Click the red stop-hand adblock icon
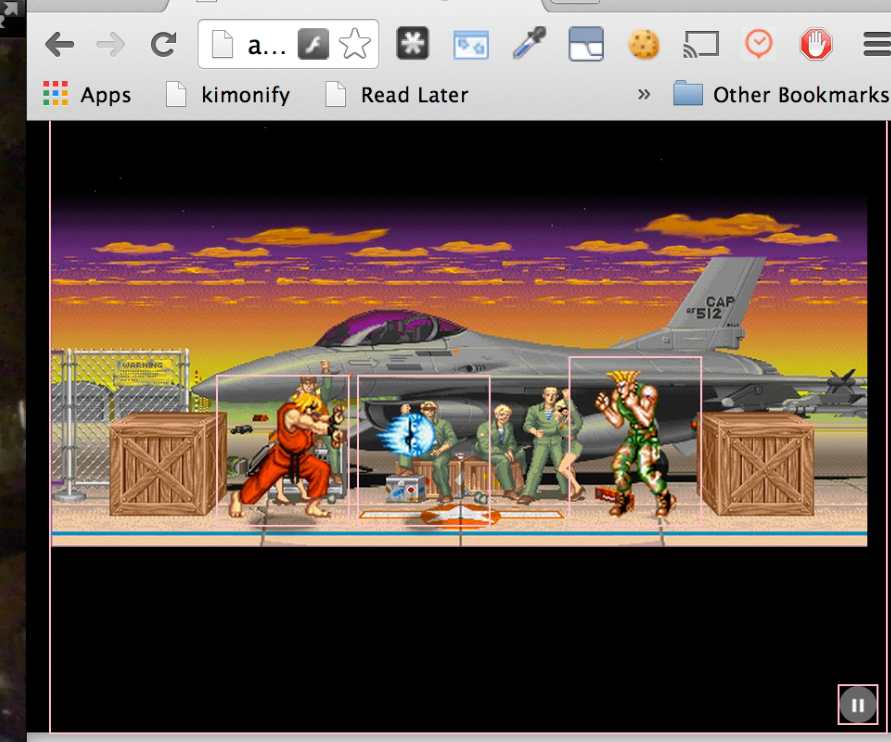The image size is (891, 742). coord(816,44)
